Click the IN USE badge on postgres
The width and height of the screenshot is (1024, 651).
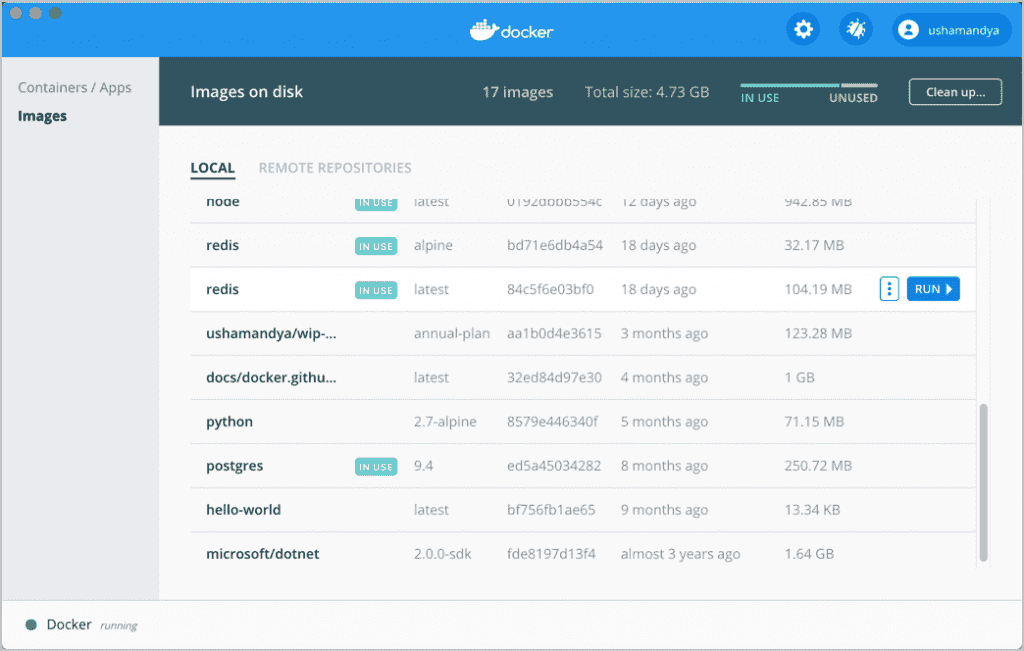(x=375, y=466)
